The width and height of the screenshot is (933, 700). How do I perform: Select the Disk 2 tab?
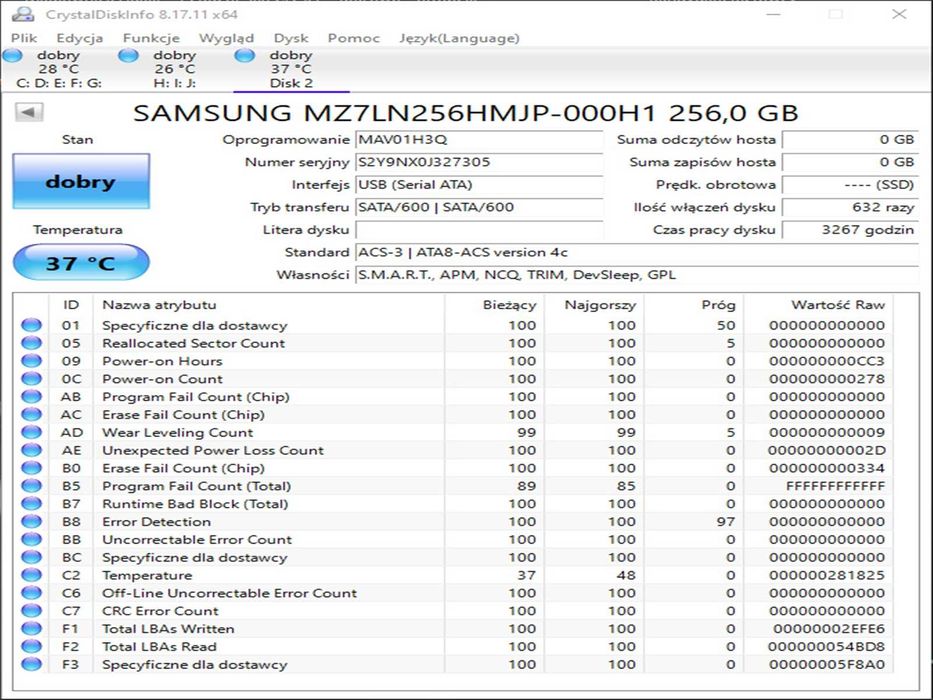(291, 69)
